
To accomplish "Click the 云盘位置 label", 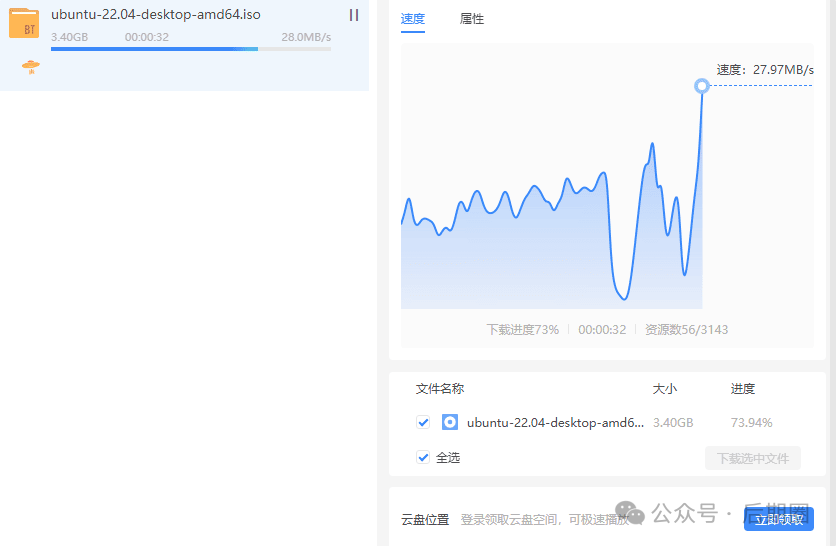I will pyautogui.click(x=425, y=519).
